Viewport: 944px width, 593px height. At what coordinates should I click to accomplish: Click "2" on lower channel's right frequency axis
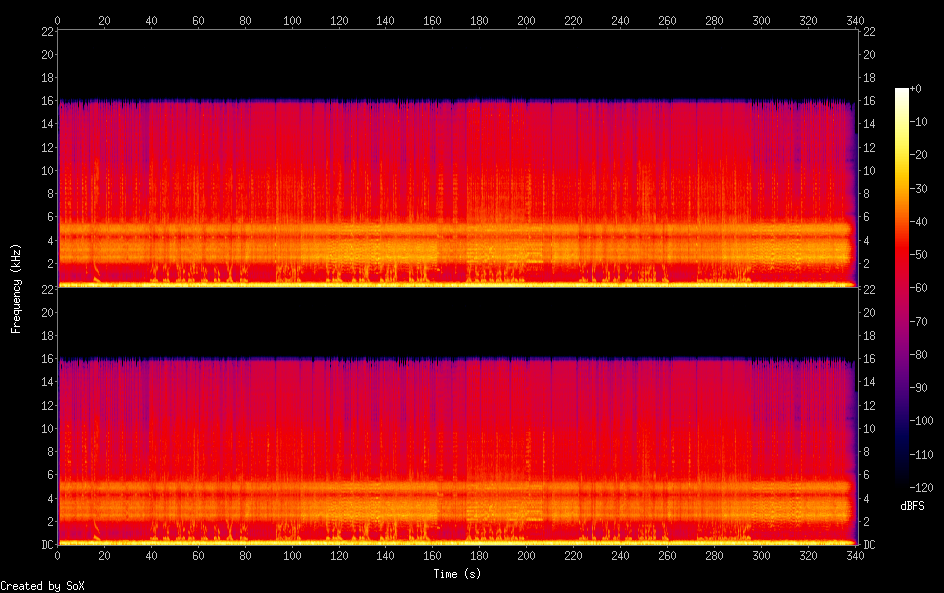coord(866,522)
